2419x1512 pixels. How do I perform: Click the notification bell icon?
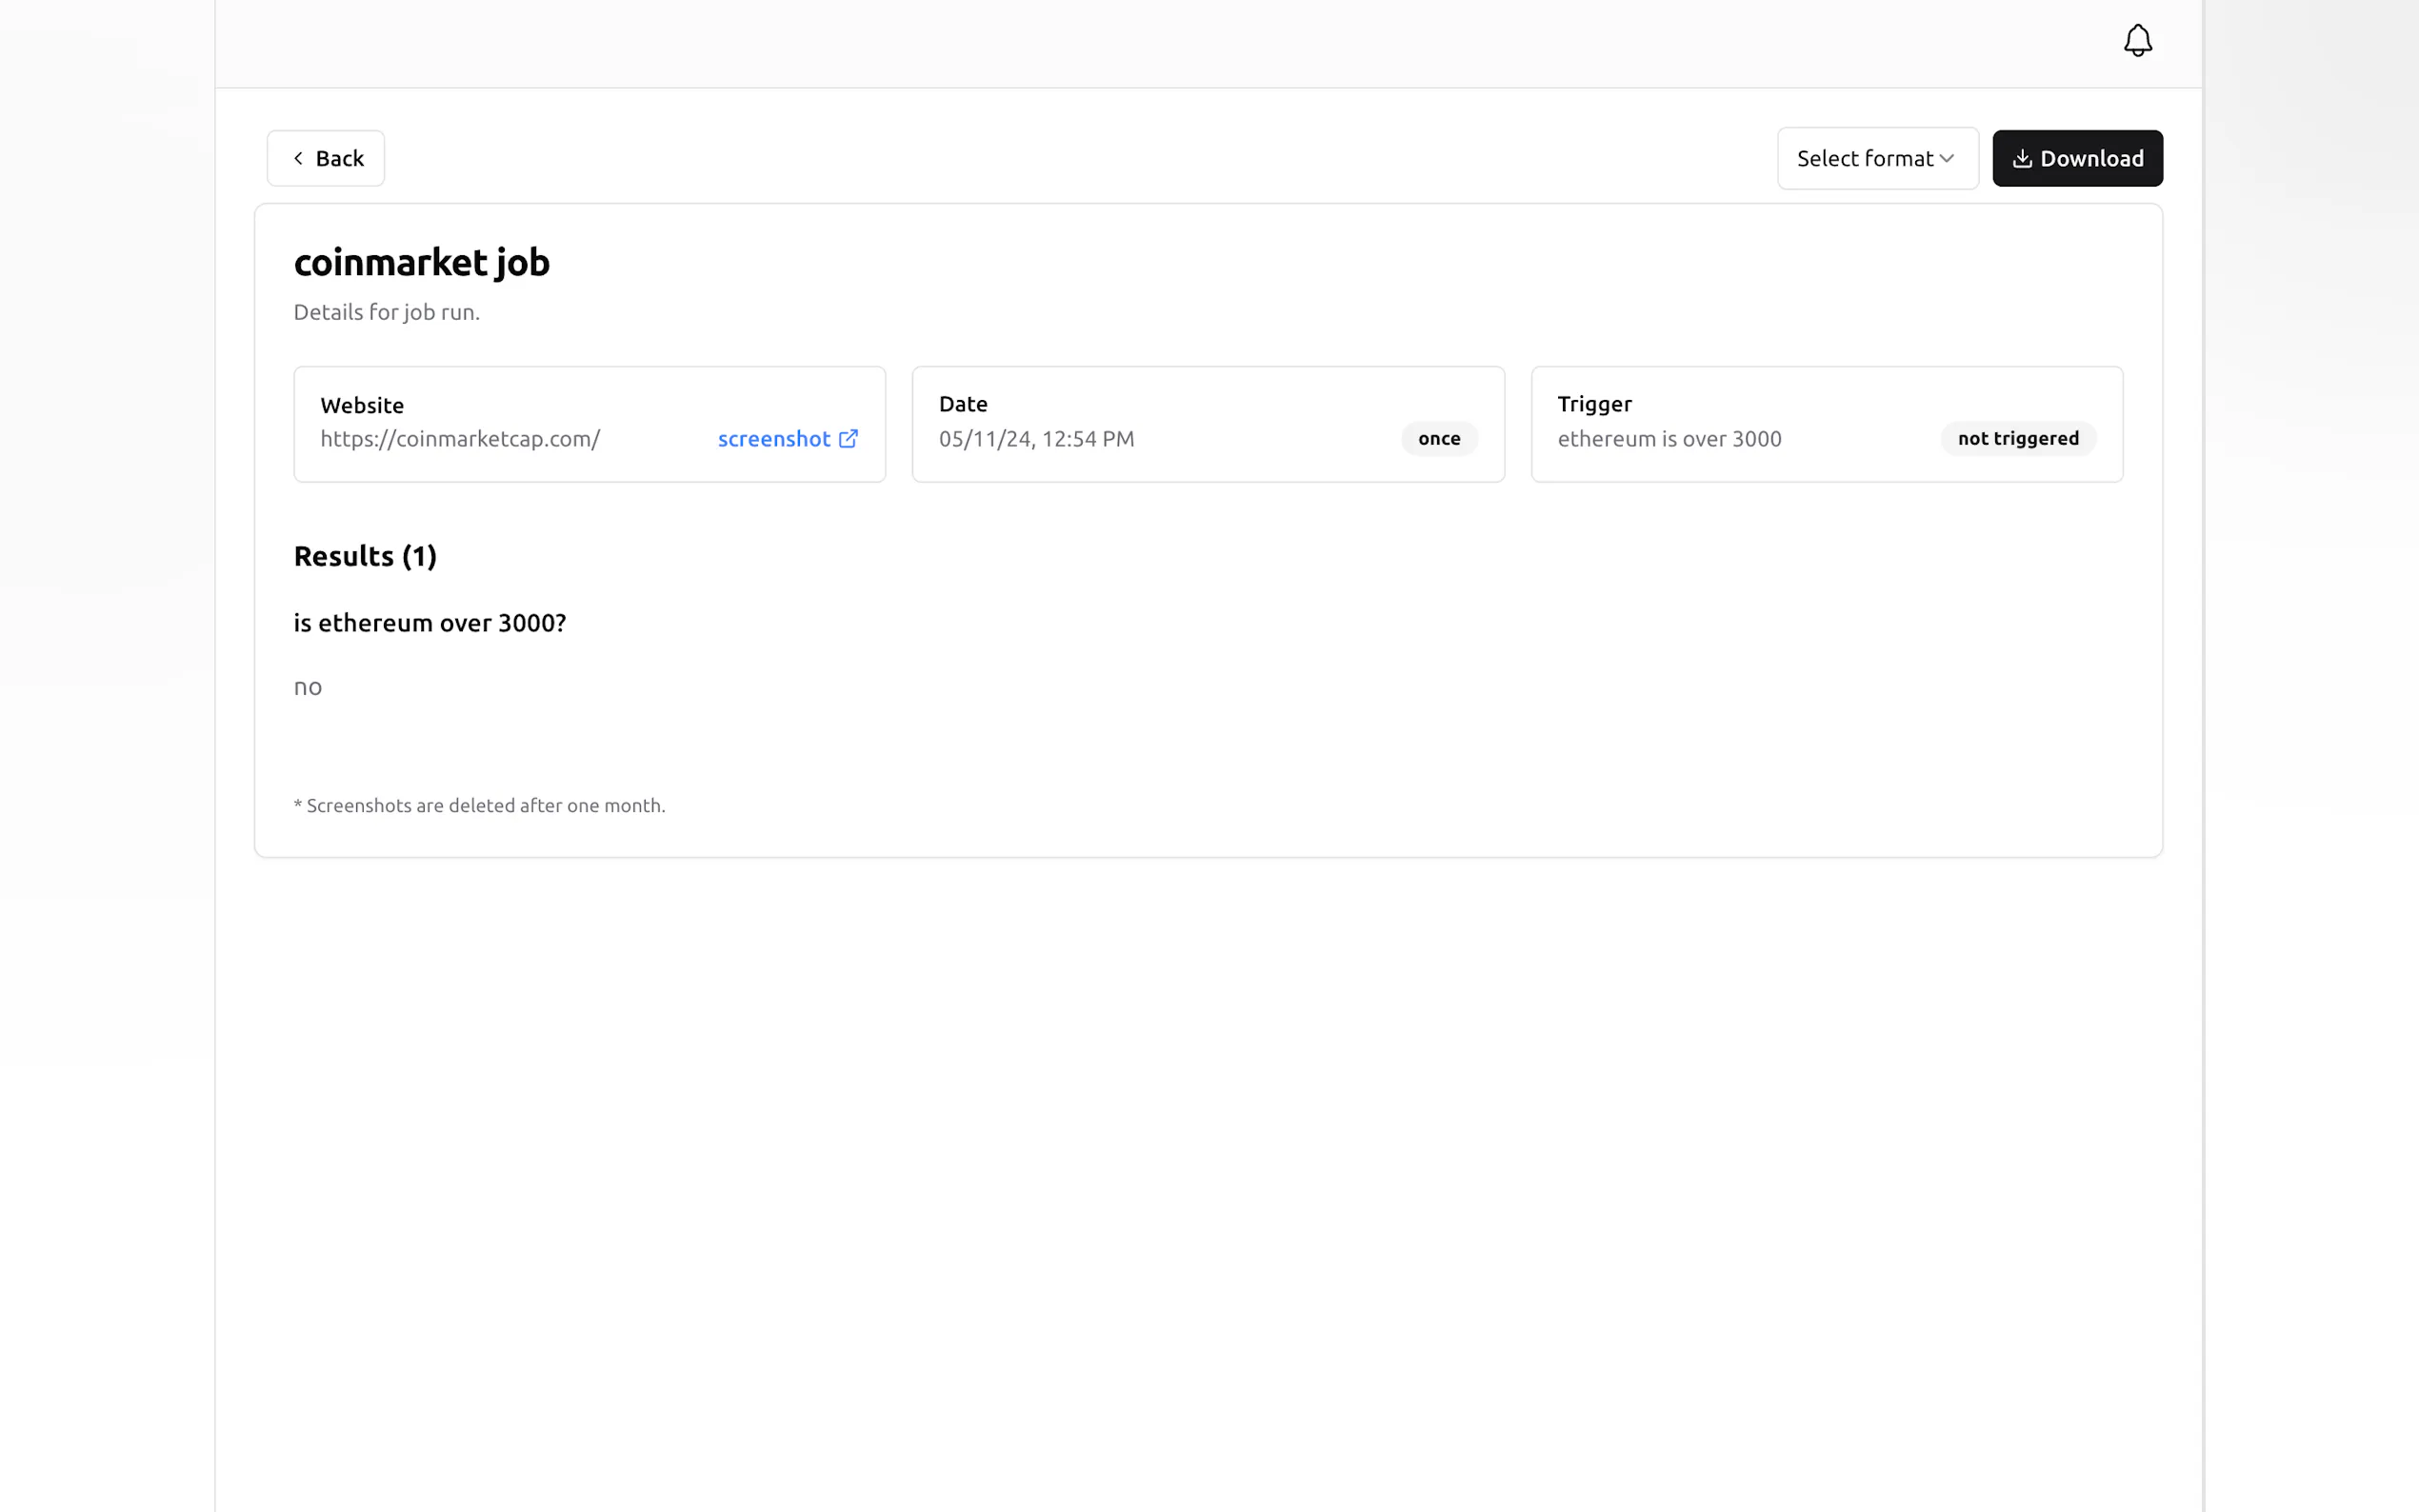(2137, 41)
